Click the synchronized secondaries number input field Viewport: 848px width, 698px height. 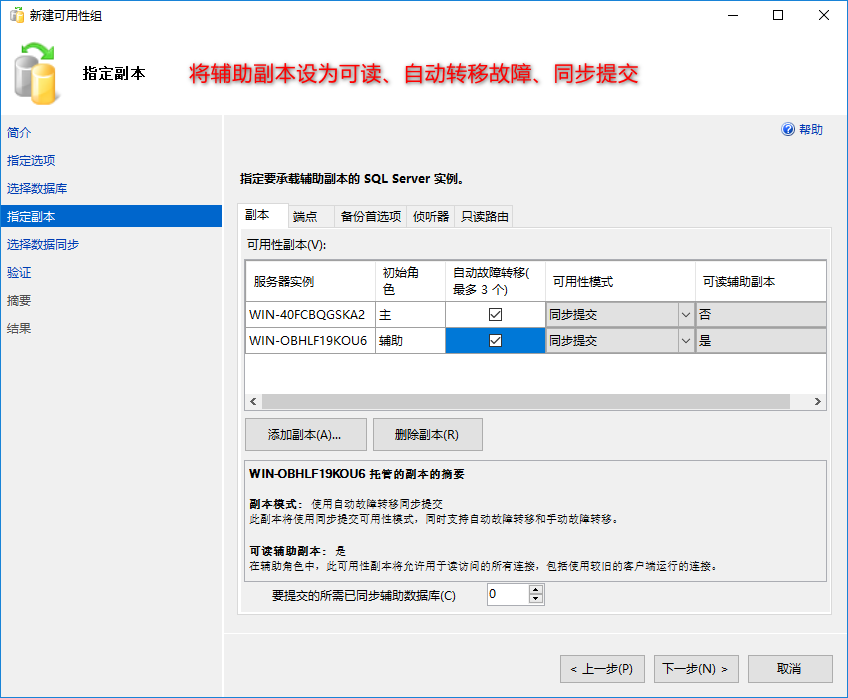tap(507, 594)
